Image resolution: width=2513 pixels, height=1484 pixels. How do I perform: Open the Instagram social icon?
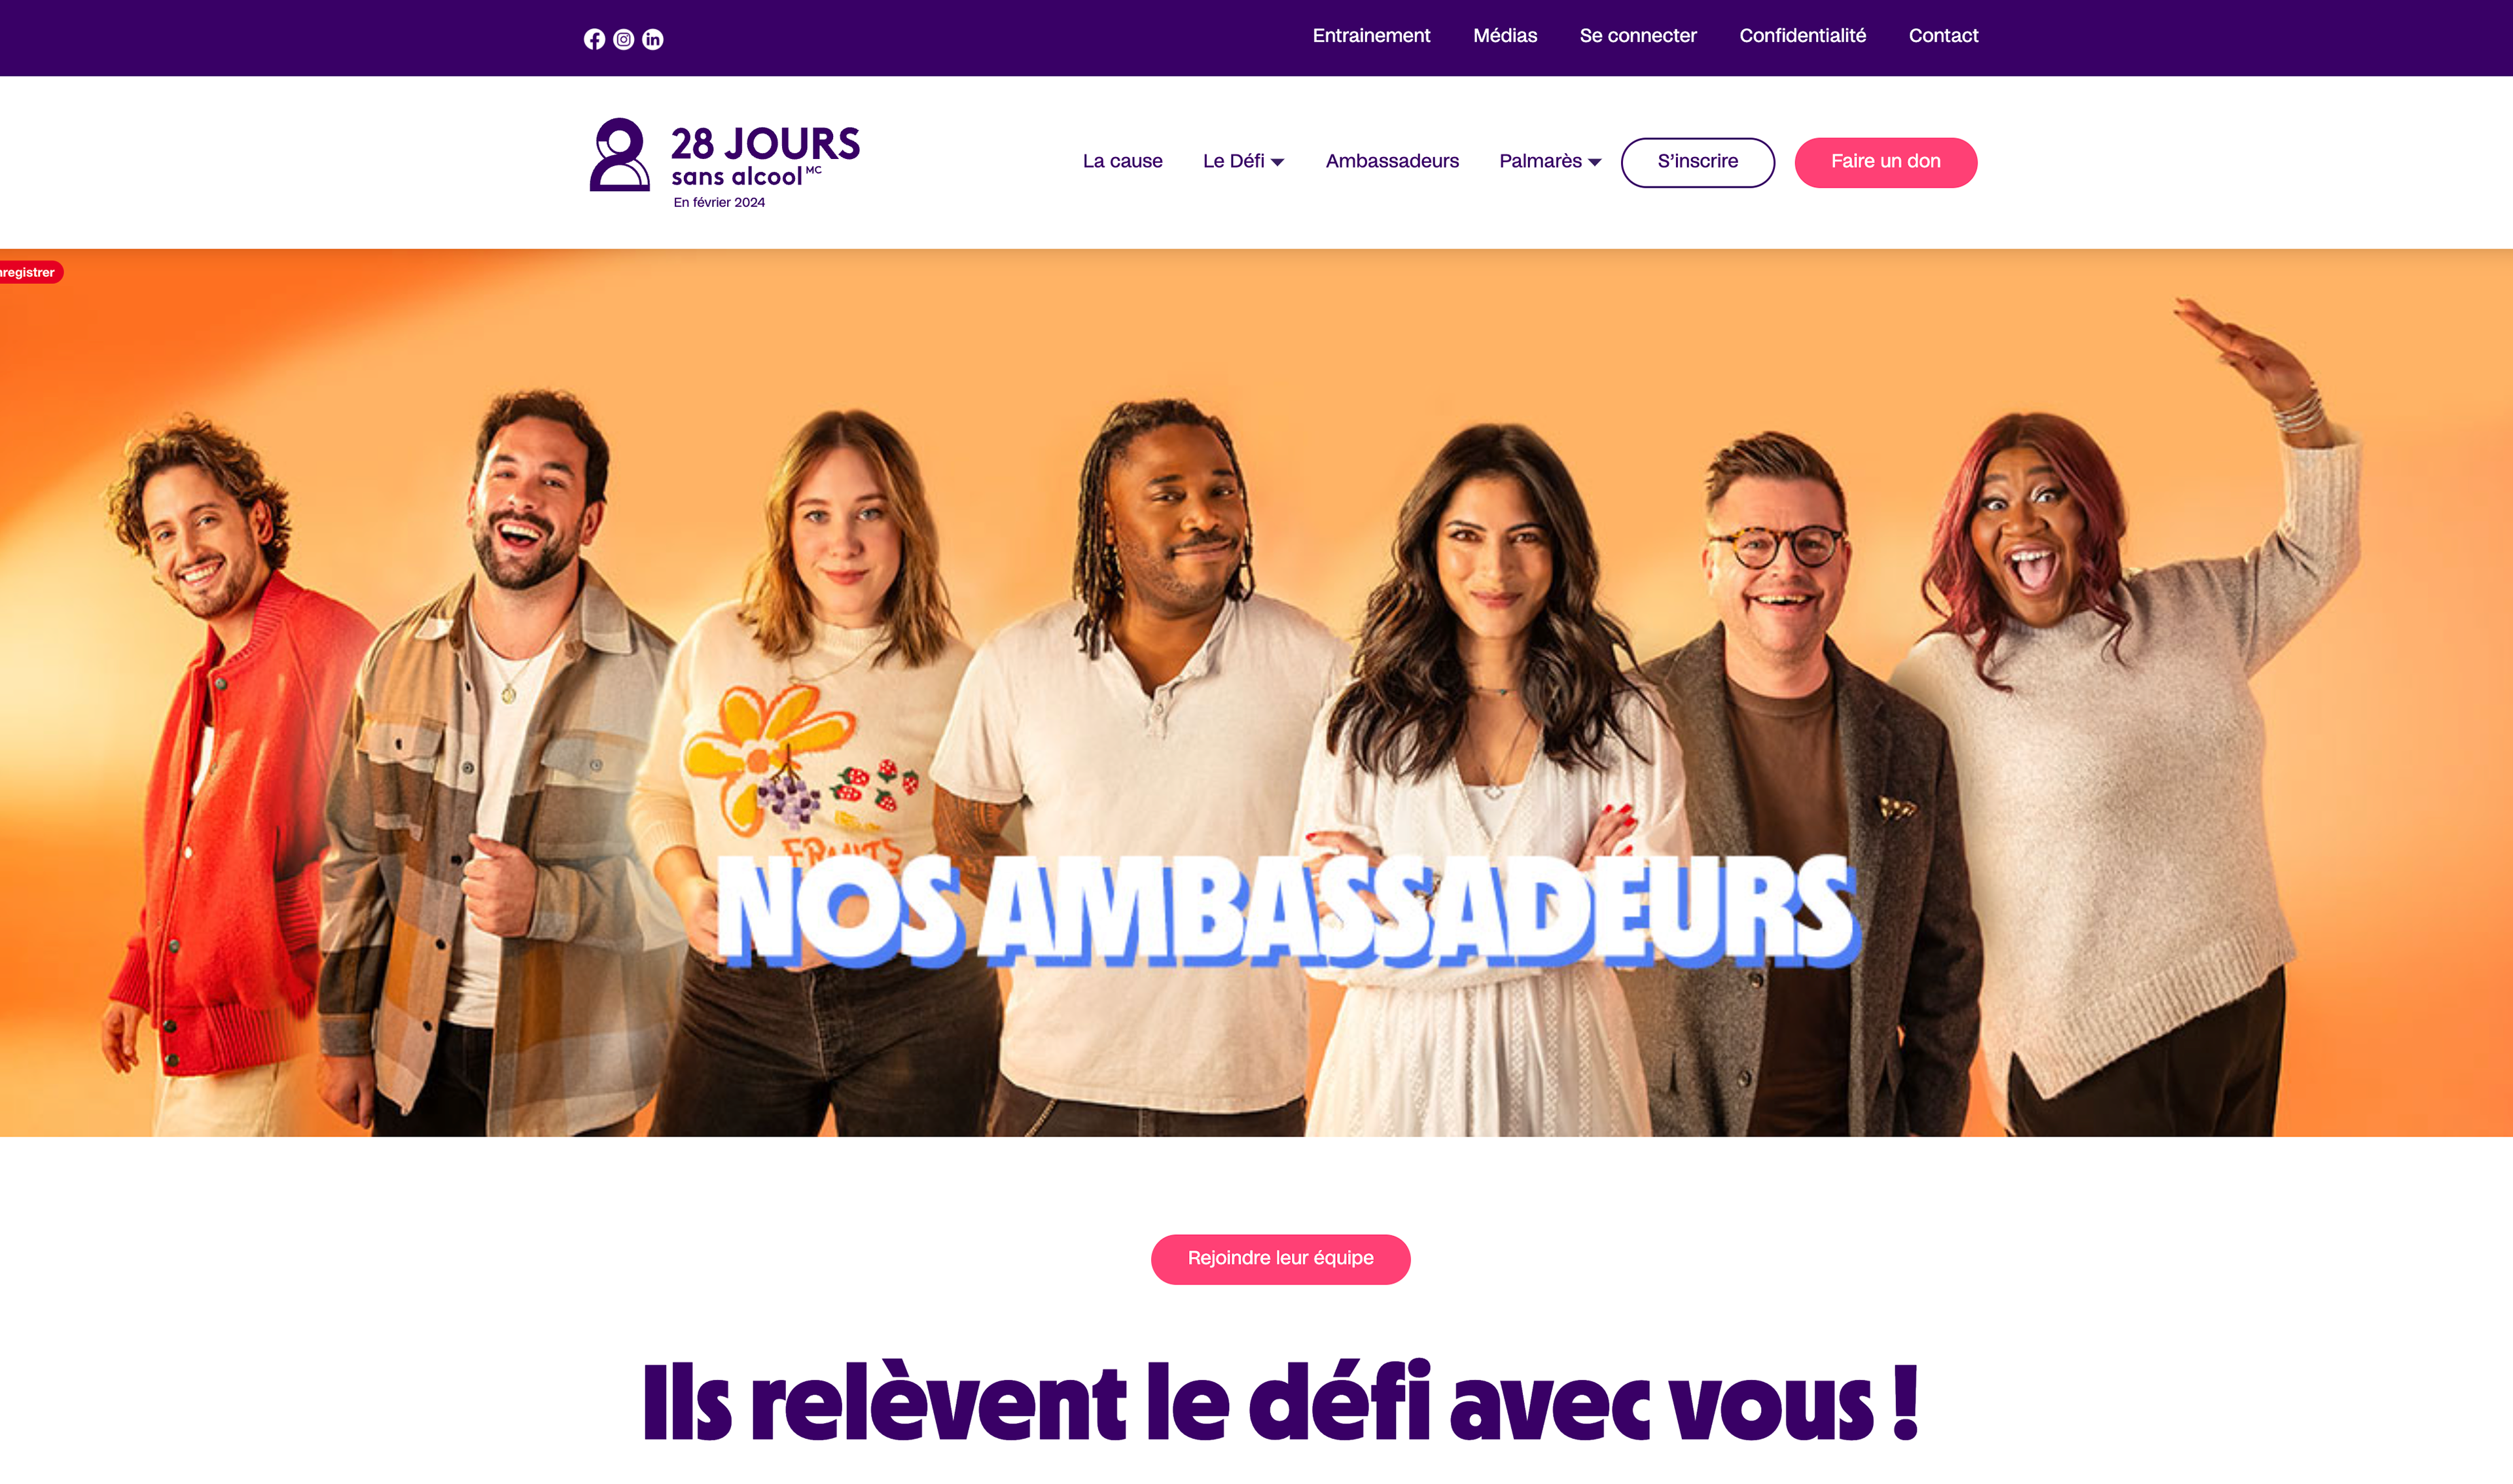[623, 39]
